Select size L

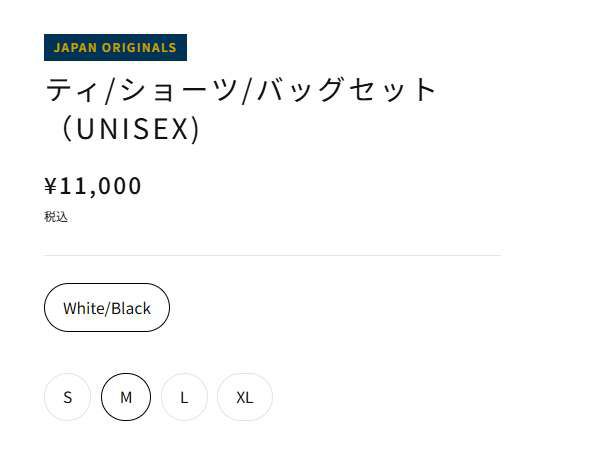(184, 397)
